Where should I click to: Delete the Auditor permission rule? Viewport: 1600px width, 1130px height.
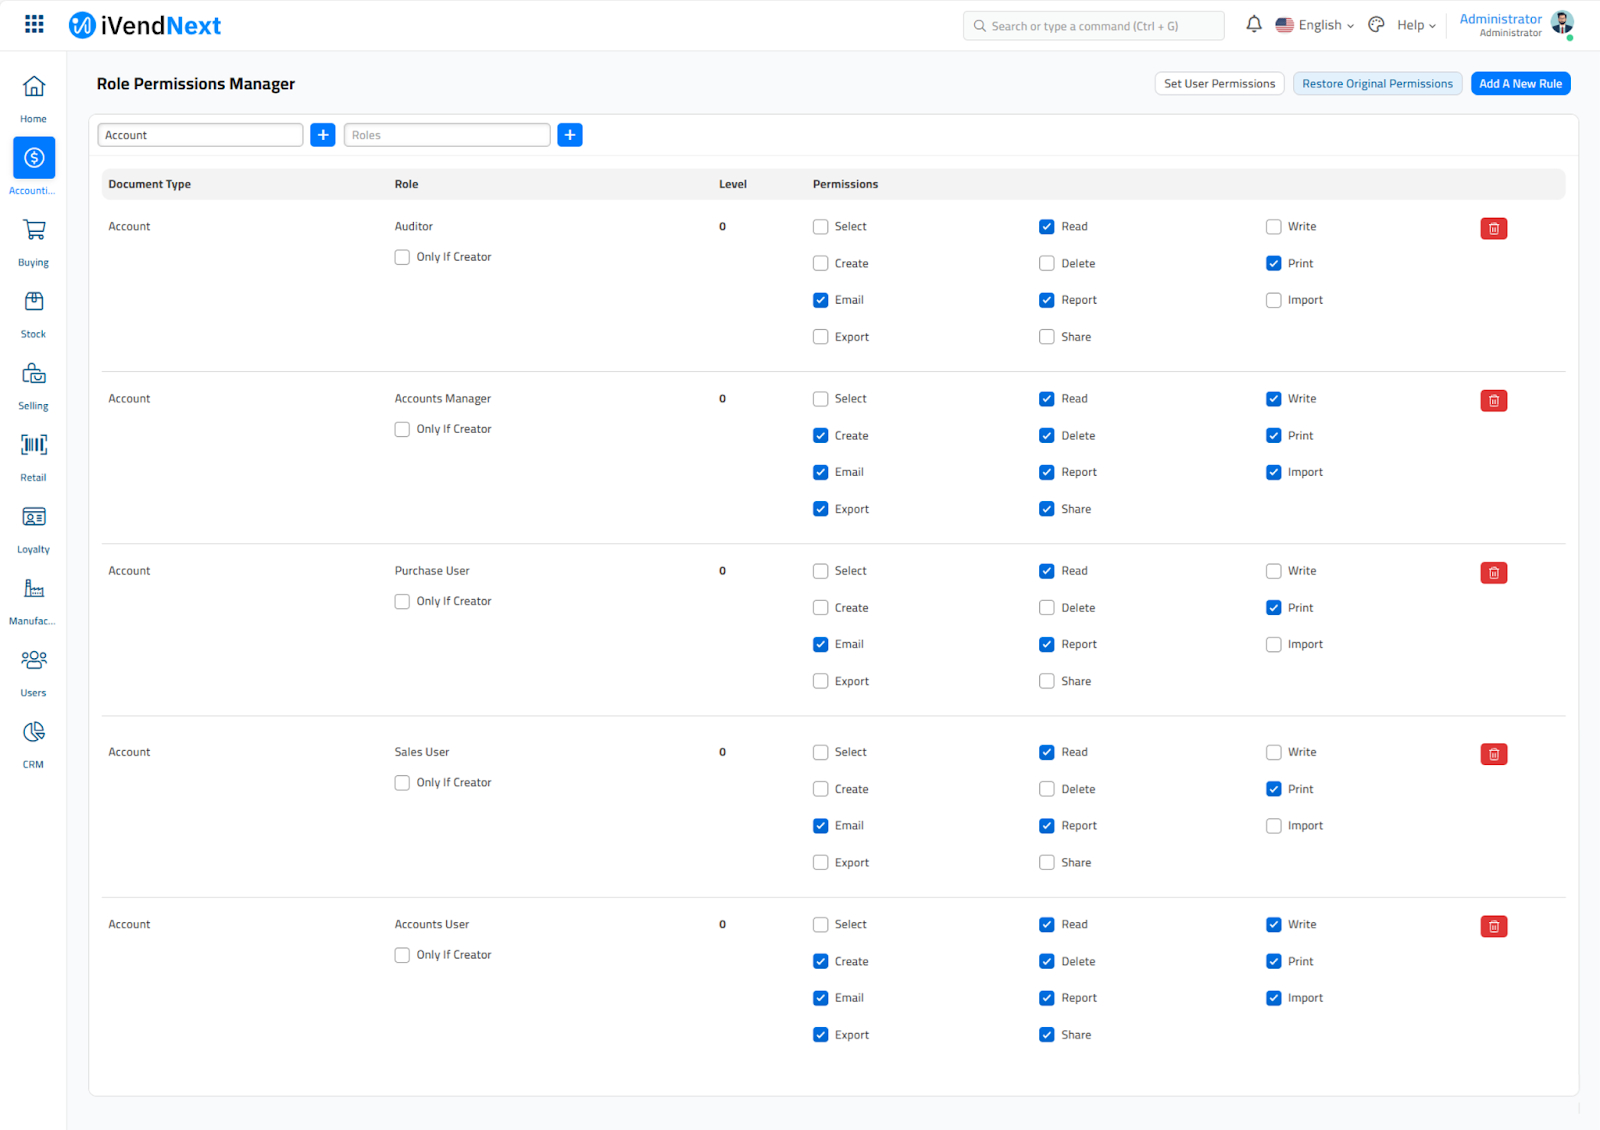[x=1493, y=229]
